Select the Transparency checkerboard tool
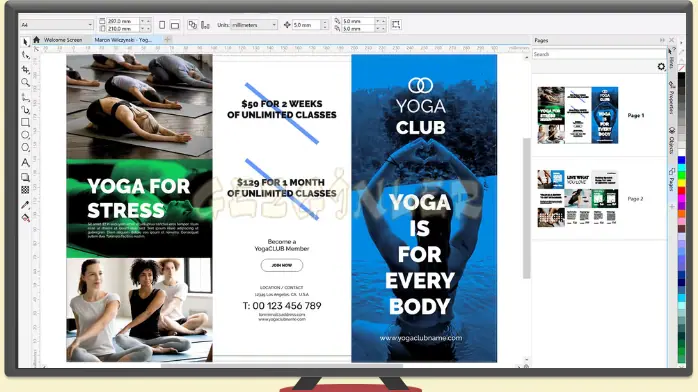Image resolution: width=698 pixels, height=392 pixels. pyautogui.click(x=25, y=190)
